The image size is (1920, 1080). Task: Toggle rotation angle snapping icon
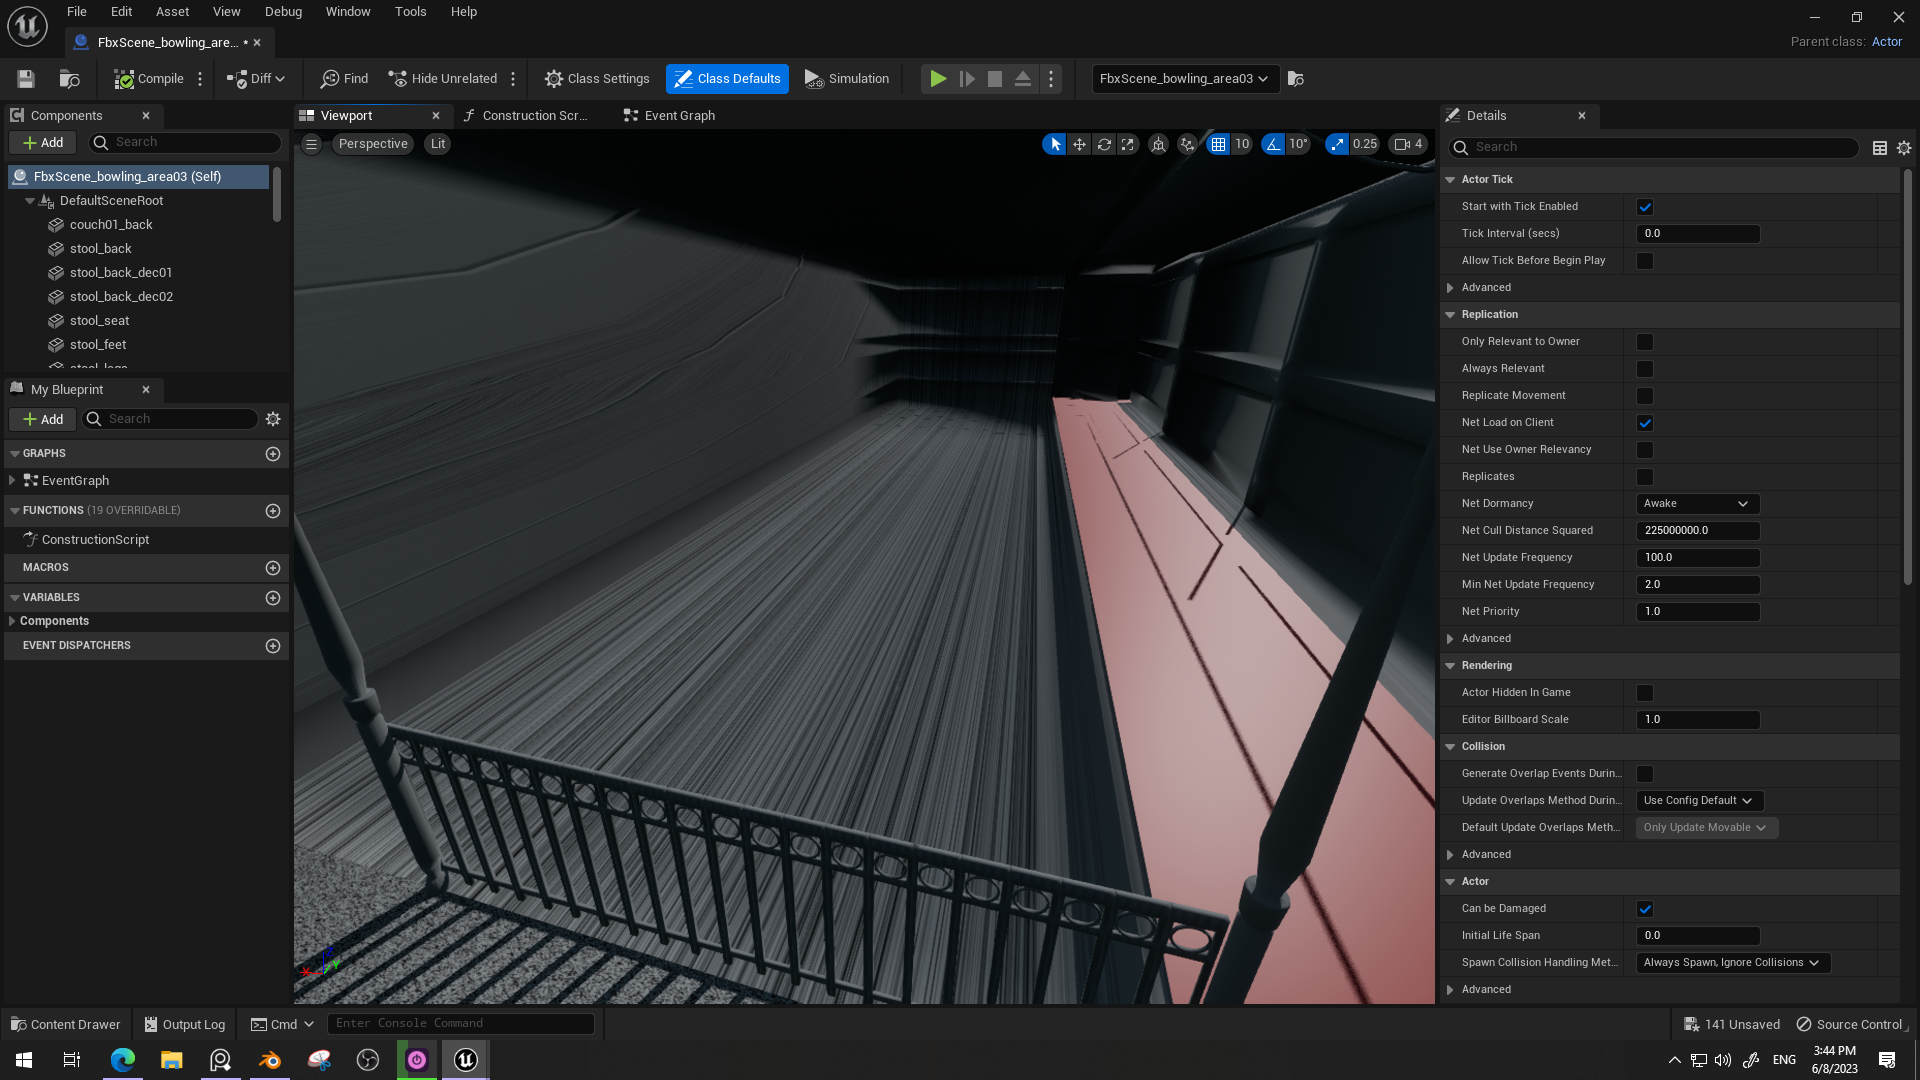1273,144
